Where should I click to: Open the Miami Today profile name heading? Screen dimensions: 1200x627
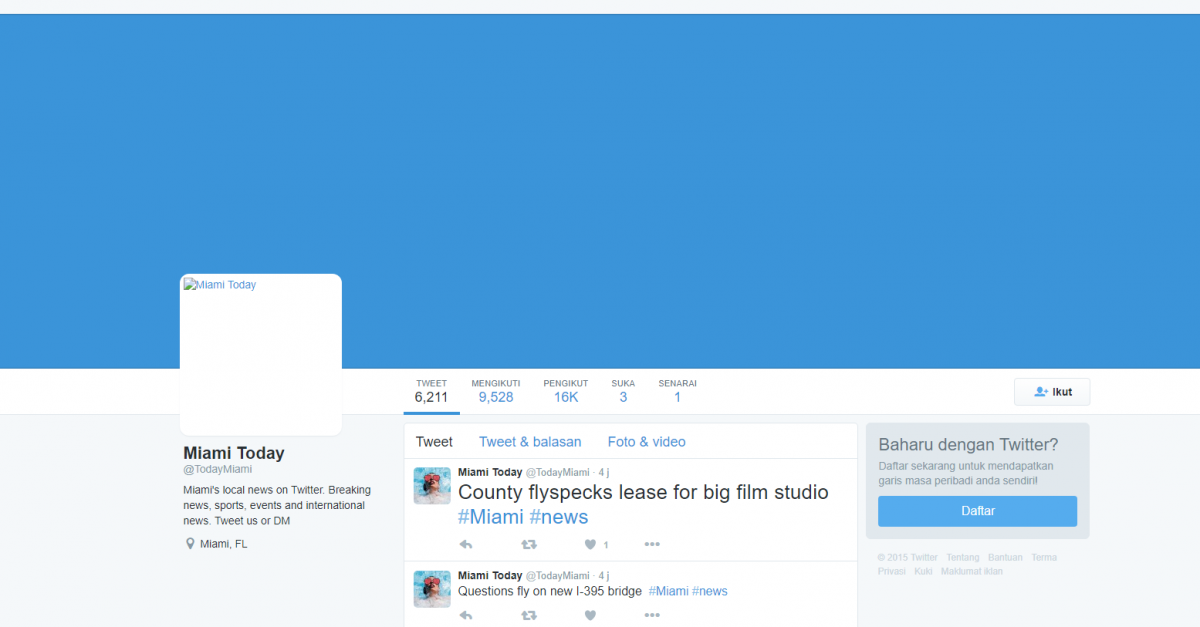234,453
